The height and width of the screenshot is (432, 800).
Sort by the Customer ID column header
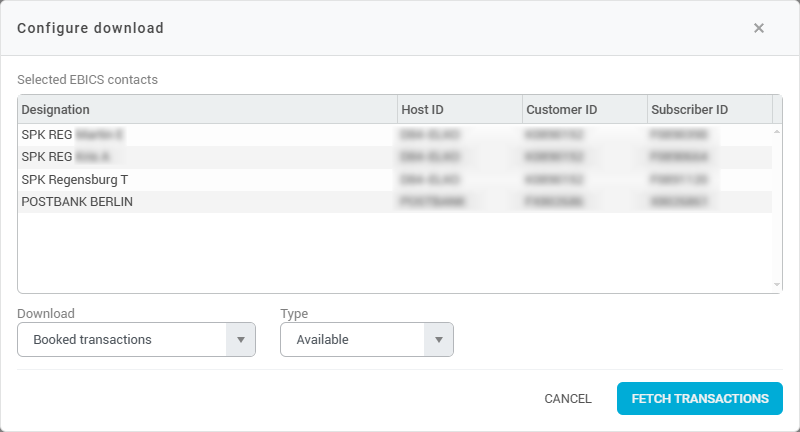pyautogui.click(x=584, y=109)
